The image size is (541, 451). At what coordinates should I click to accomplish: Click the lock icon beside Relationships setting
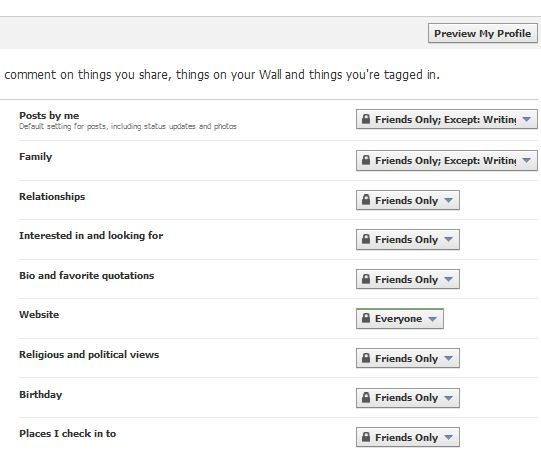click(366, 200)
